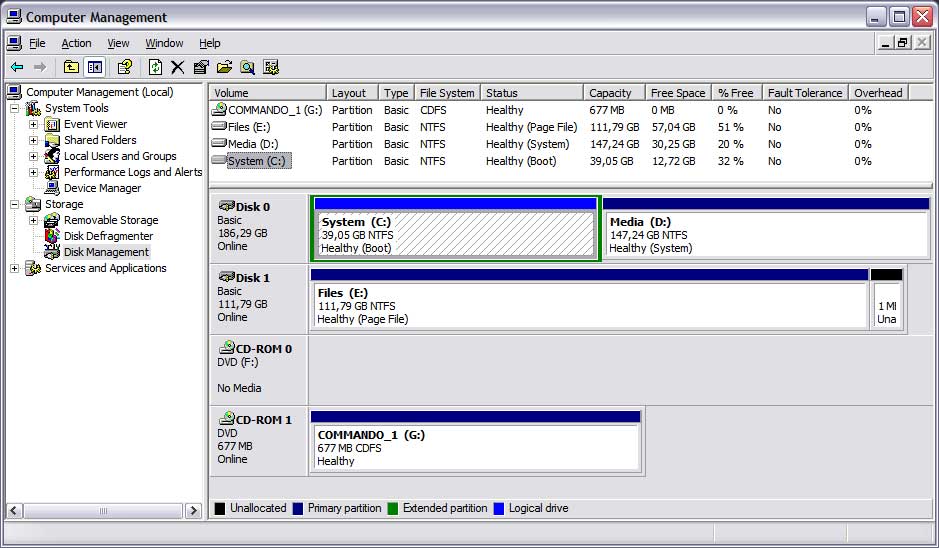Click the Logical drive blue swatch
Image resolution: width=939 pixels, height=548 pixels.
point(498,509)
